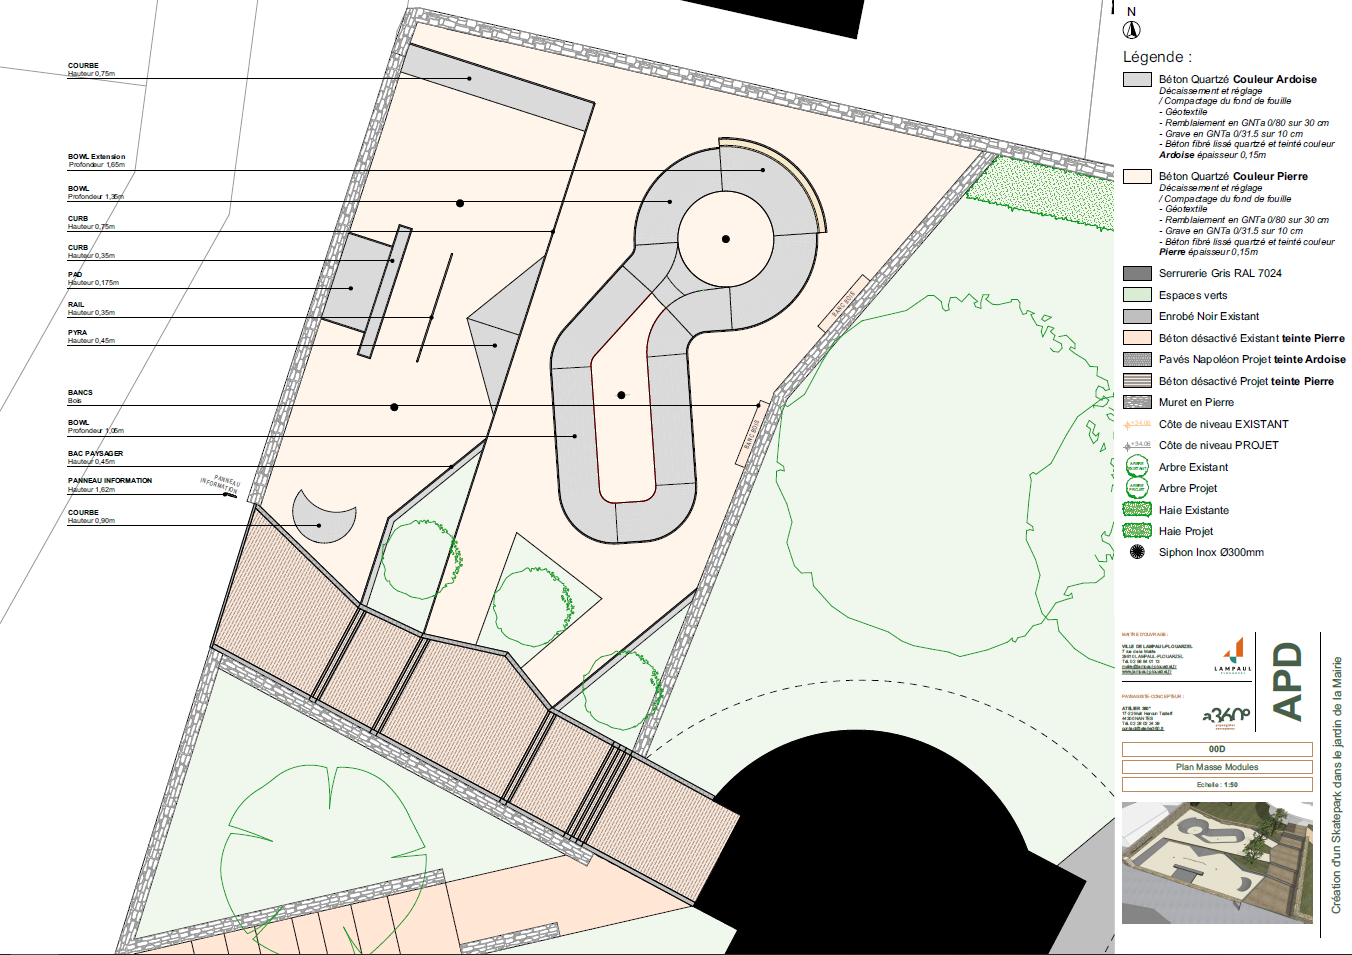Click the BOWL Extension Profondeur 1,65m label
1352x955 pixels.
(97, 161)
